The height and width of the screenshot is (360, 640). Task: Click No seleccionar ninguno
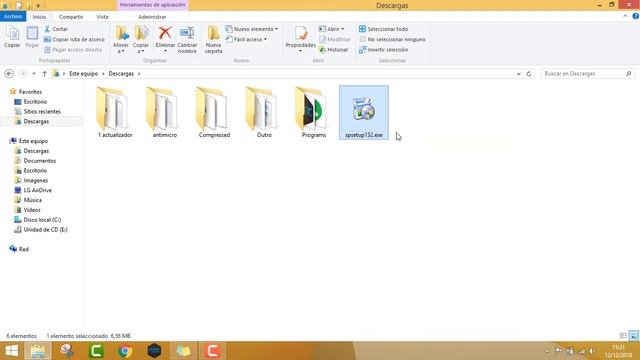click(x=392, y=39)
